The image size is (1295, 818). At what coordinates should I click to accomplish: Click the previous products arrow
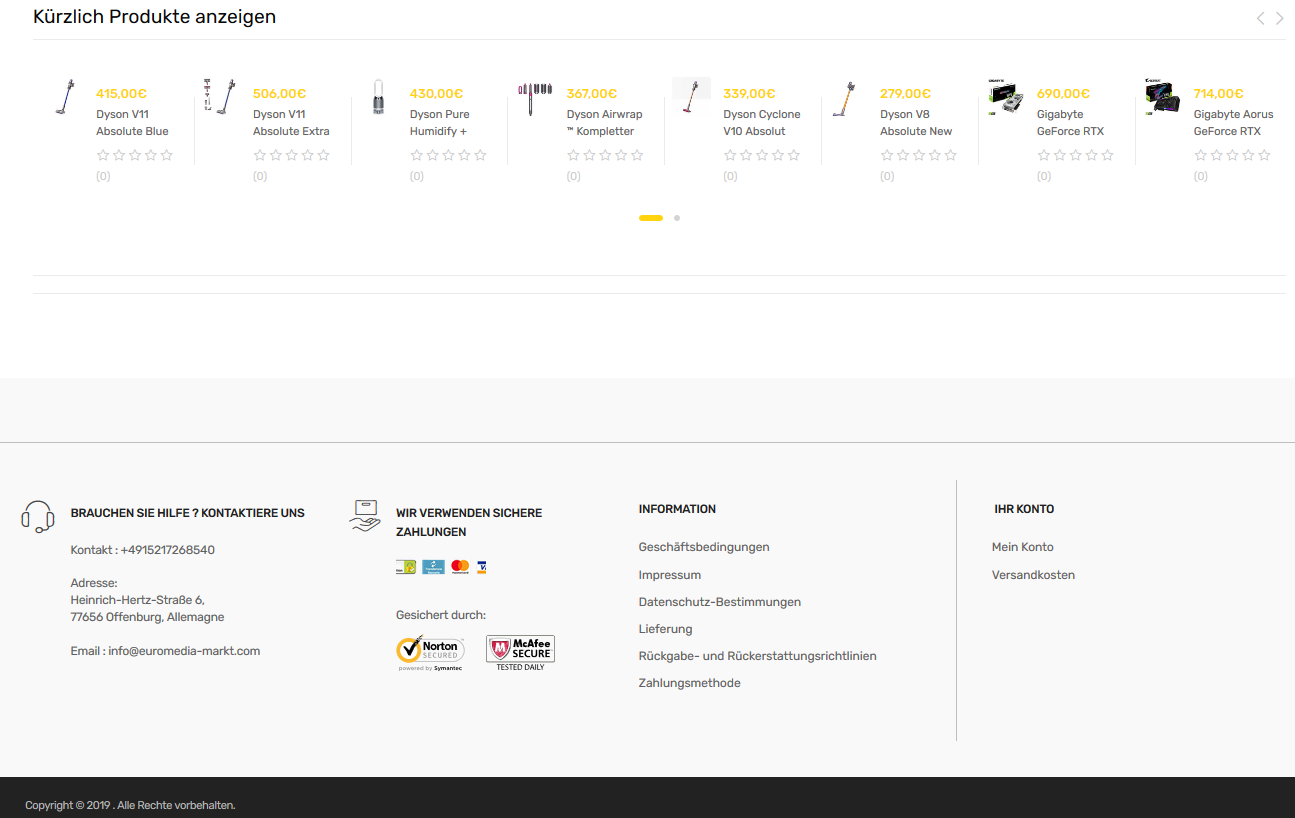1260,18
